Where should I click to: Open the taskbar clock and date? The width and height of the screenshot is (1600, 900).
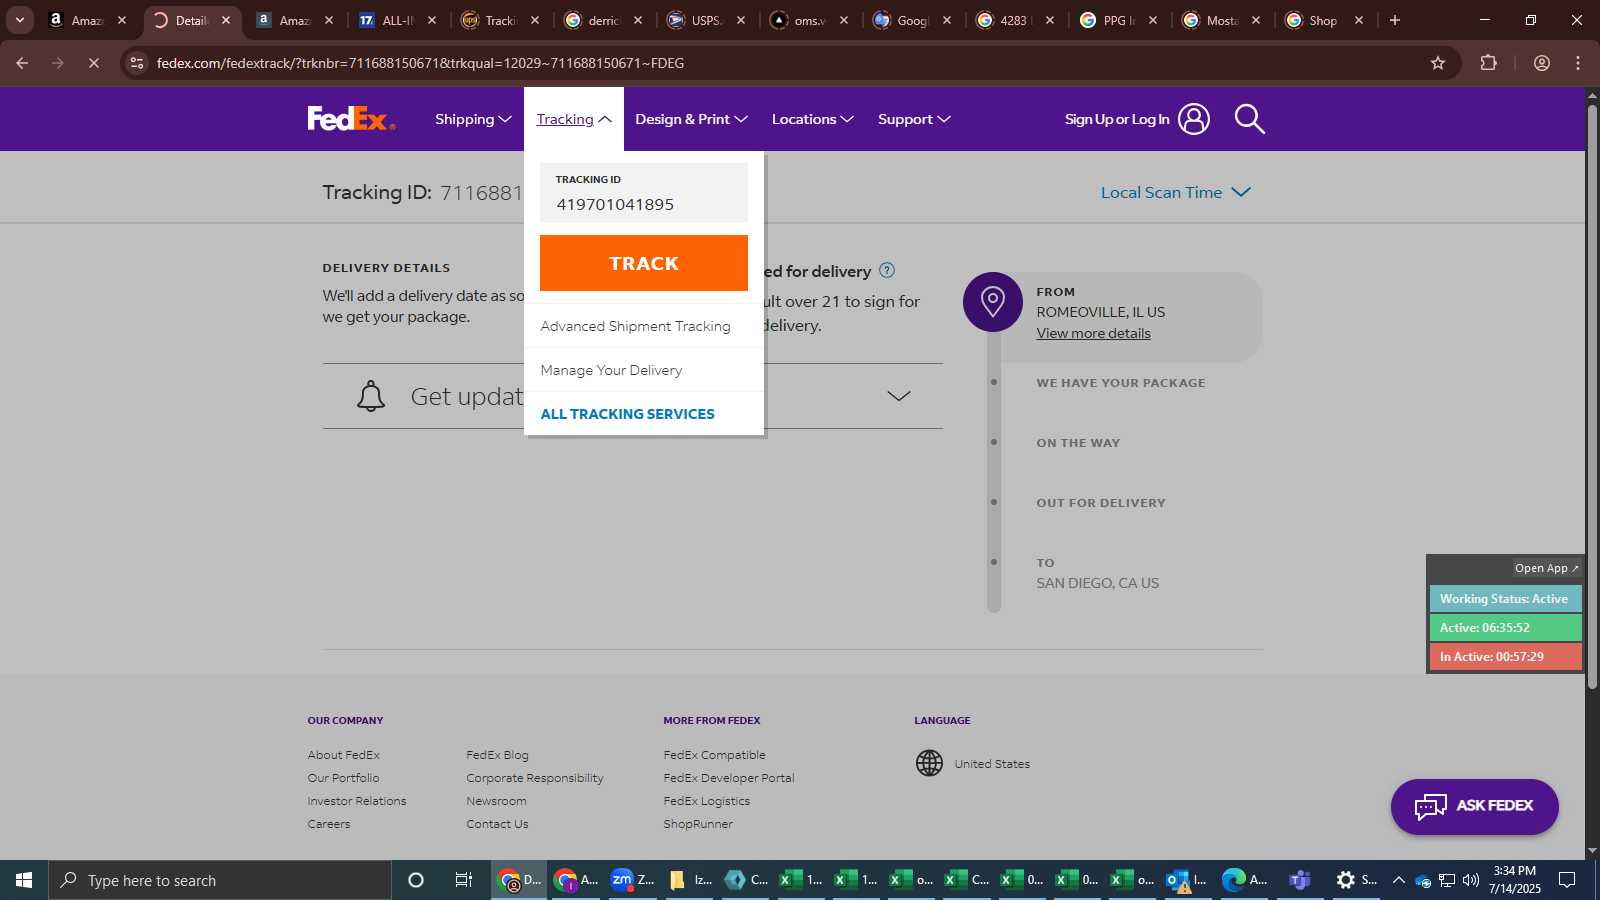point(1514,880)
